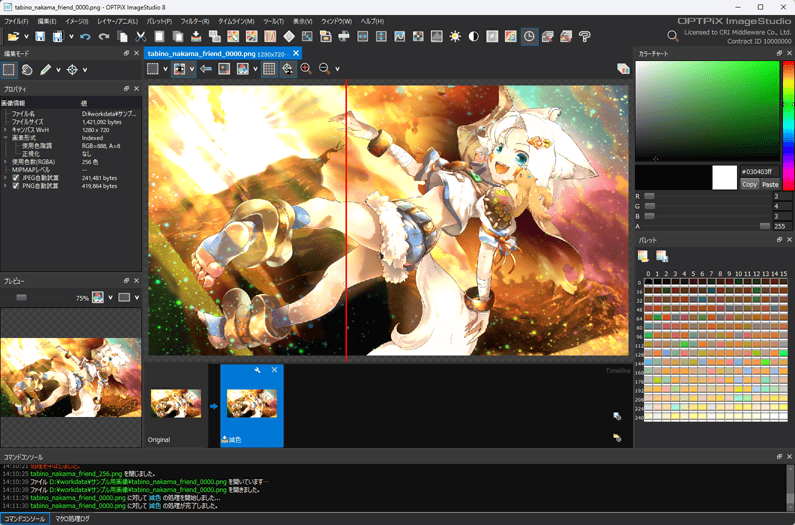Open dropdown arrow next to crosshair tool
Screen dimensions: 795x525
[x=85, y=70]
